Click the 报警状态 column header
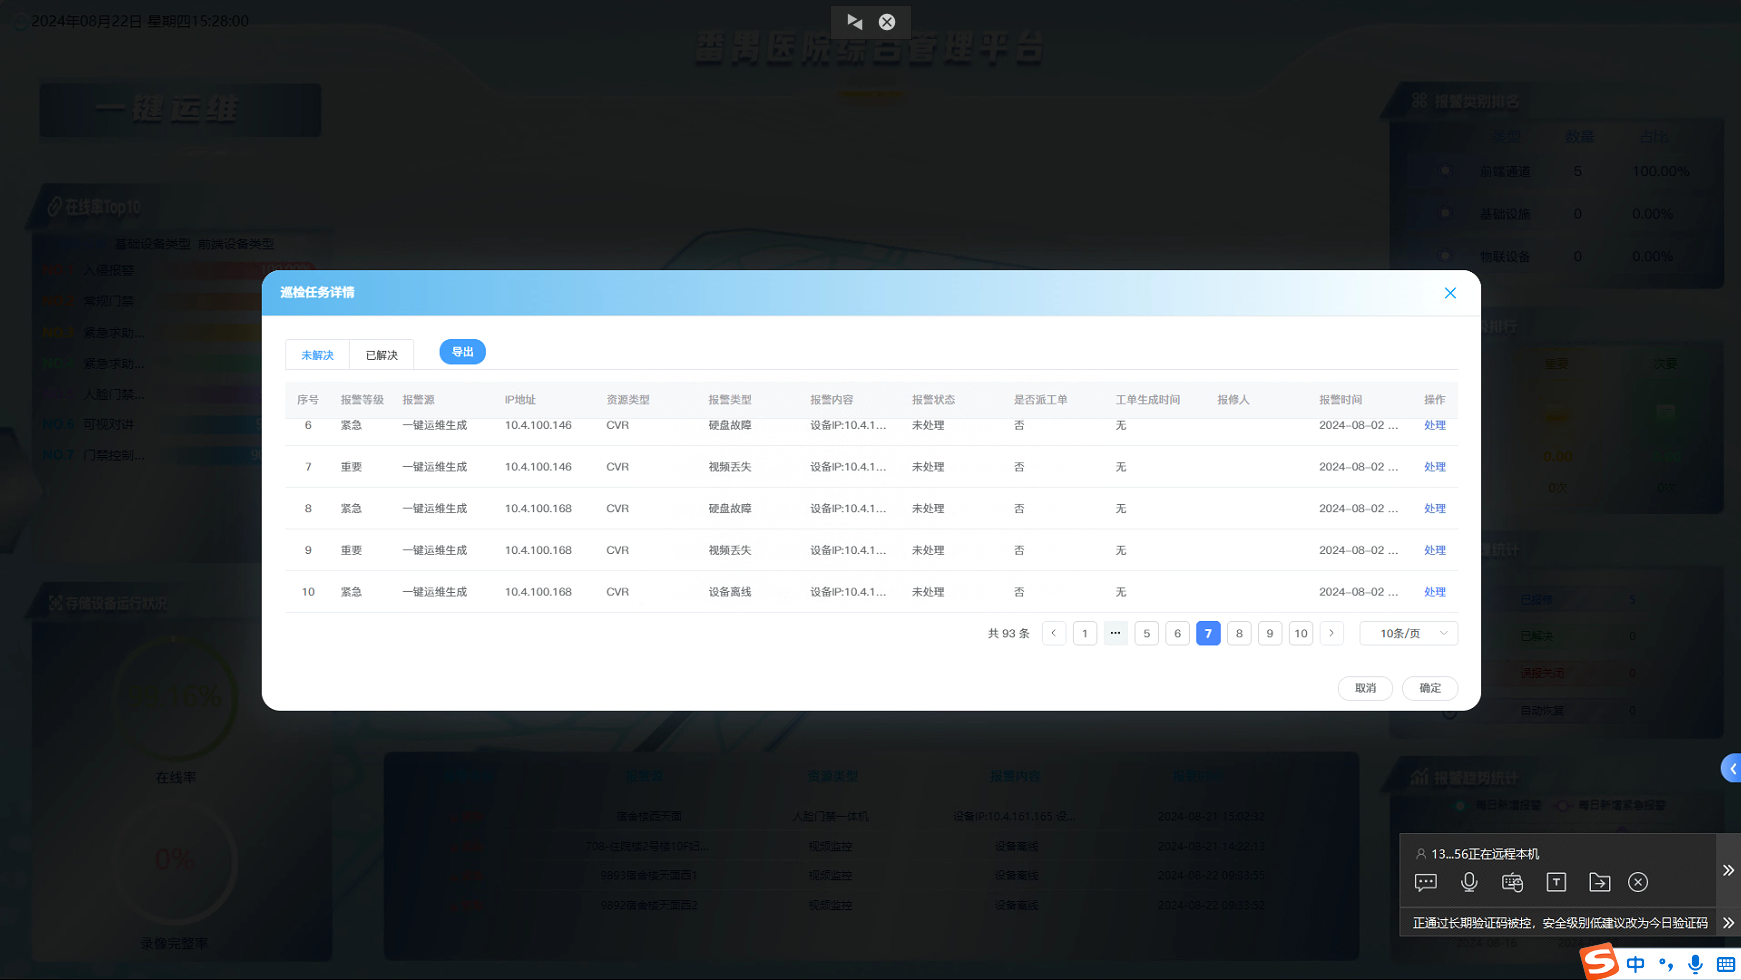 [x=933, y=400]
